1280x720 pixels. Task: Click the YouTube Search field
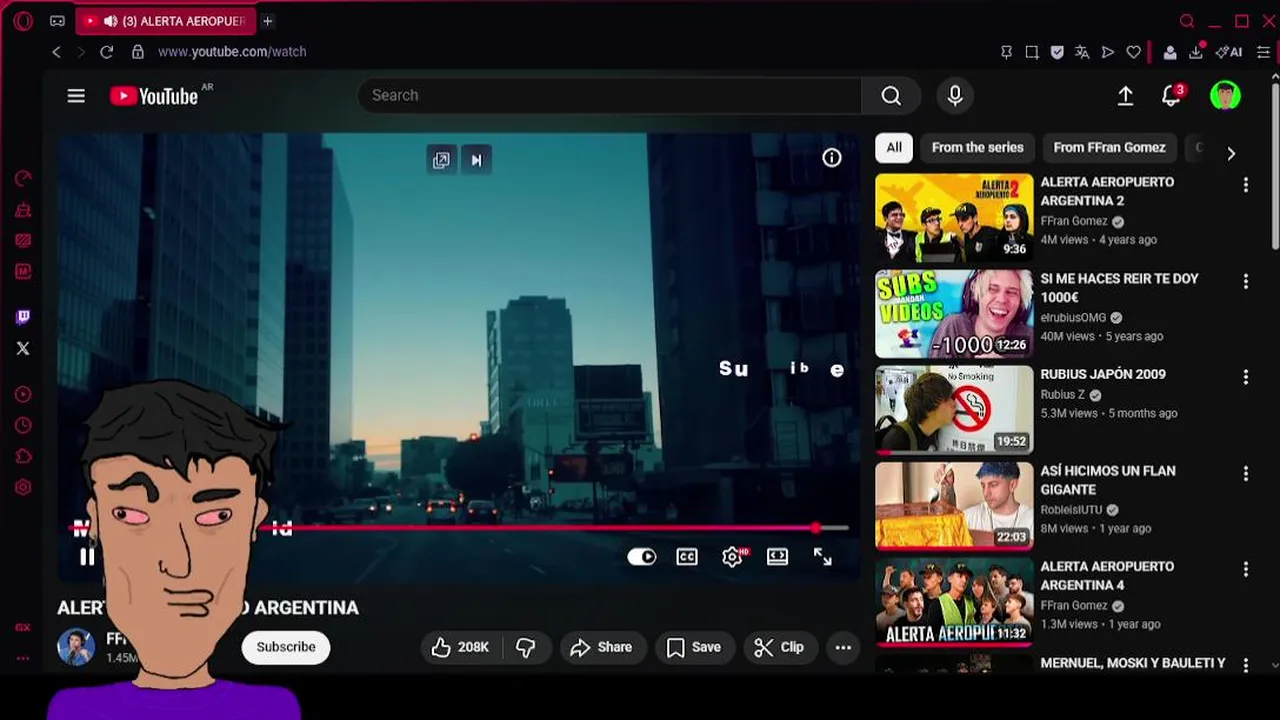coord(609,95)
